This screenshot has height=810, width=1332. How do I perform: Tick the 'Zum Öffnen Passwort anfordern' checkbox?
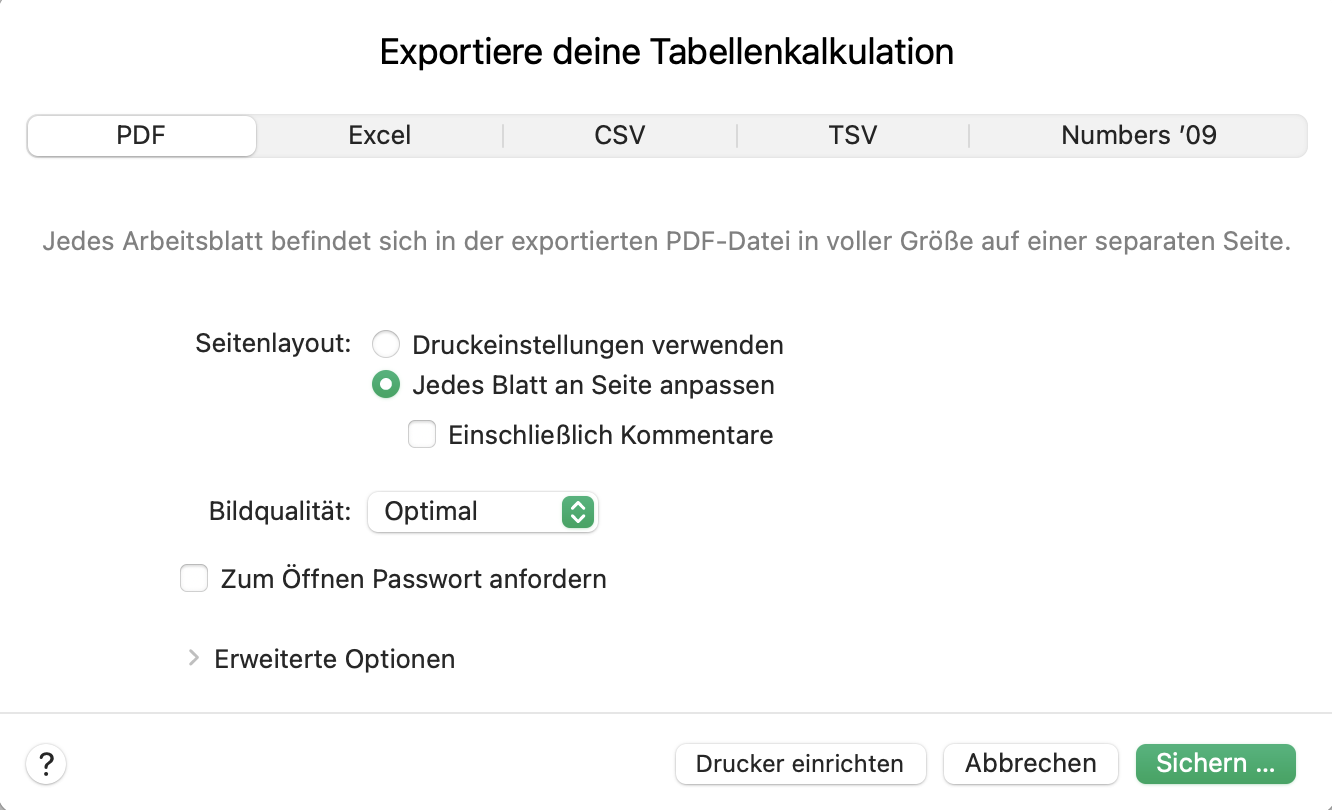194,579
